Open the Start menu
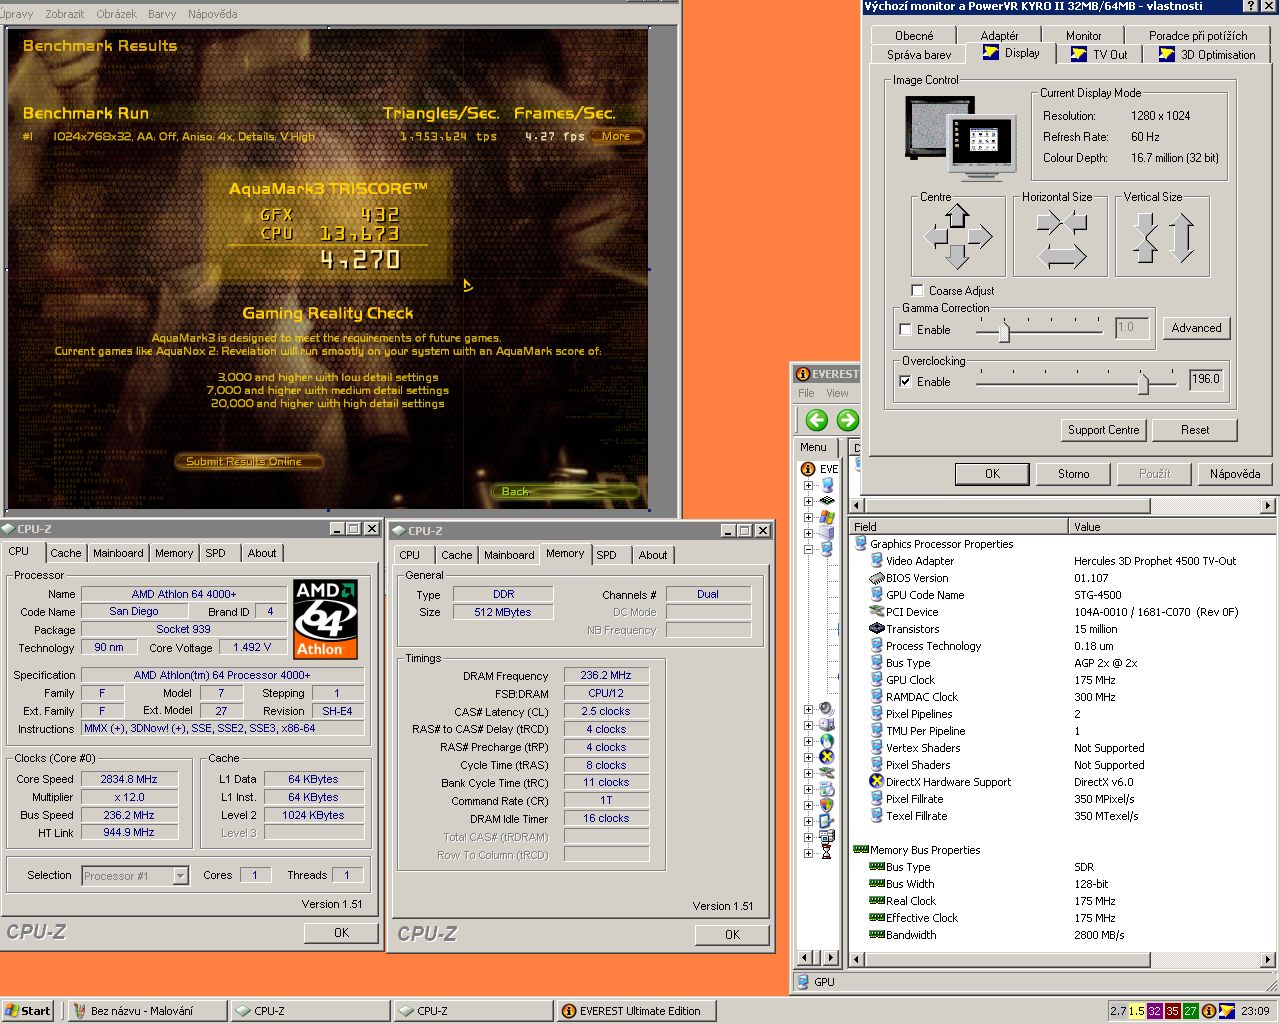This screenshot has width=1280, height=1024. tap(27, 1011)
